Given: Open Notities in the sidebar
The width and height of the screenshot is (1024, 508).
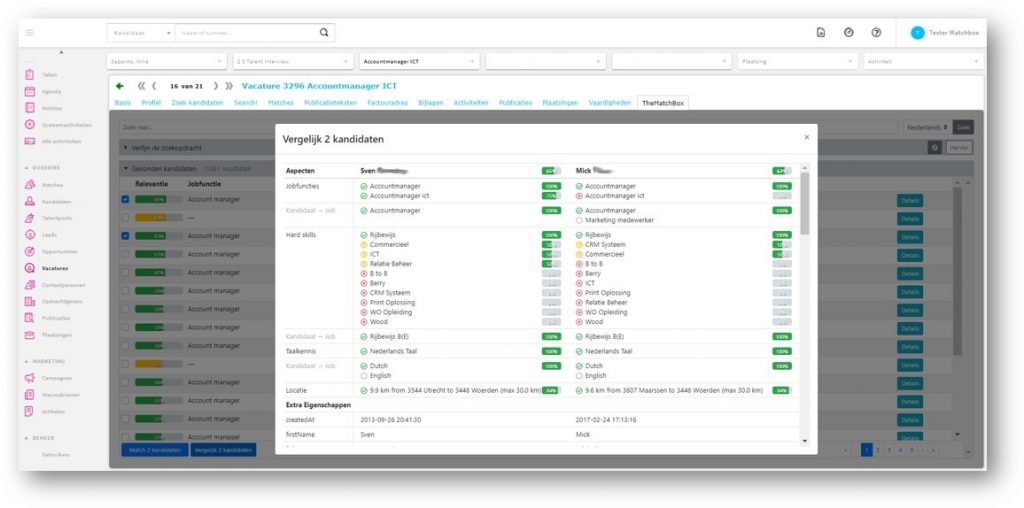Looking at the screenshot, I should pos(52,108).
